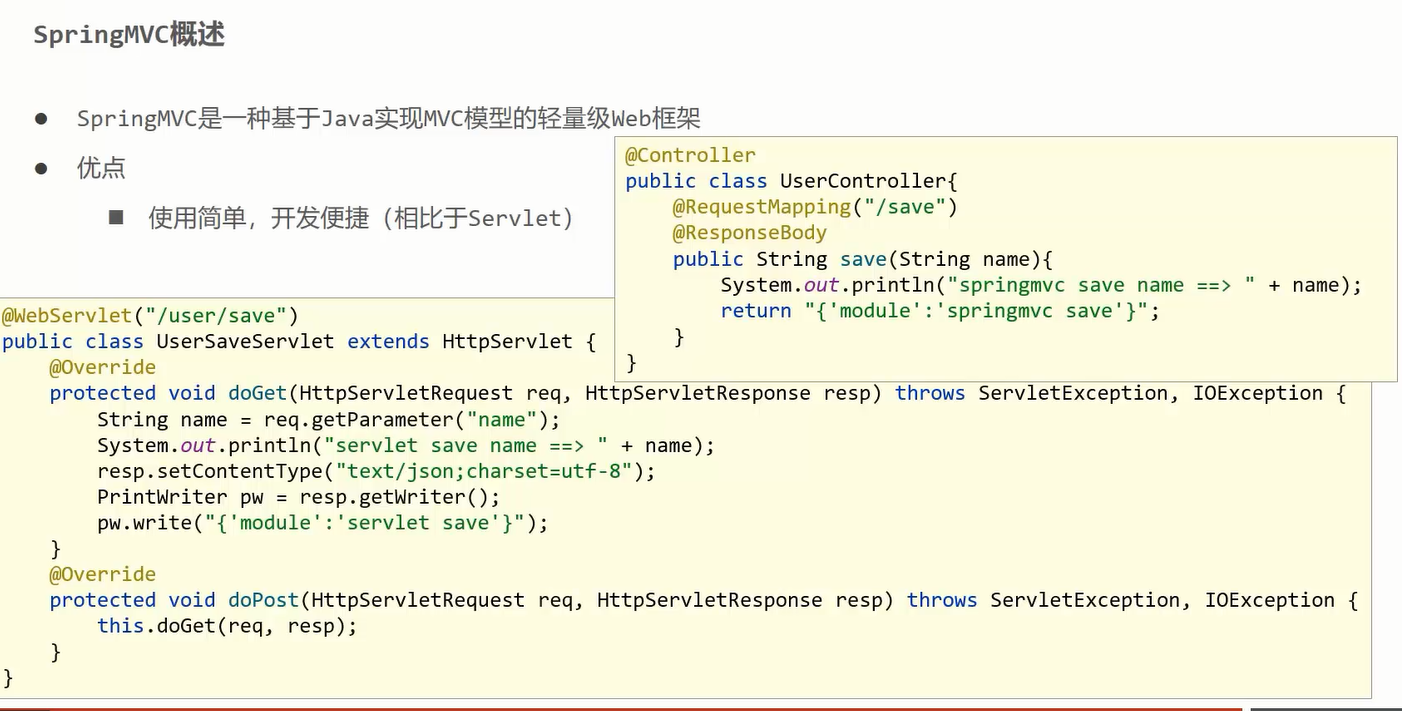Click the round bullet before SpringMVC是一种 line
1402x711 pixels.
click(41, 118)
